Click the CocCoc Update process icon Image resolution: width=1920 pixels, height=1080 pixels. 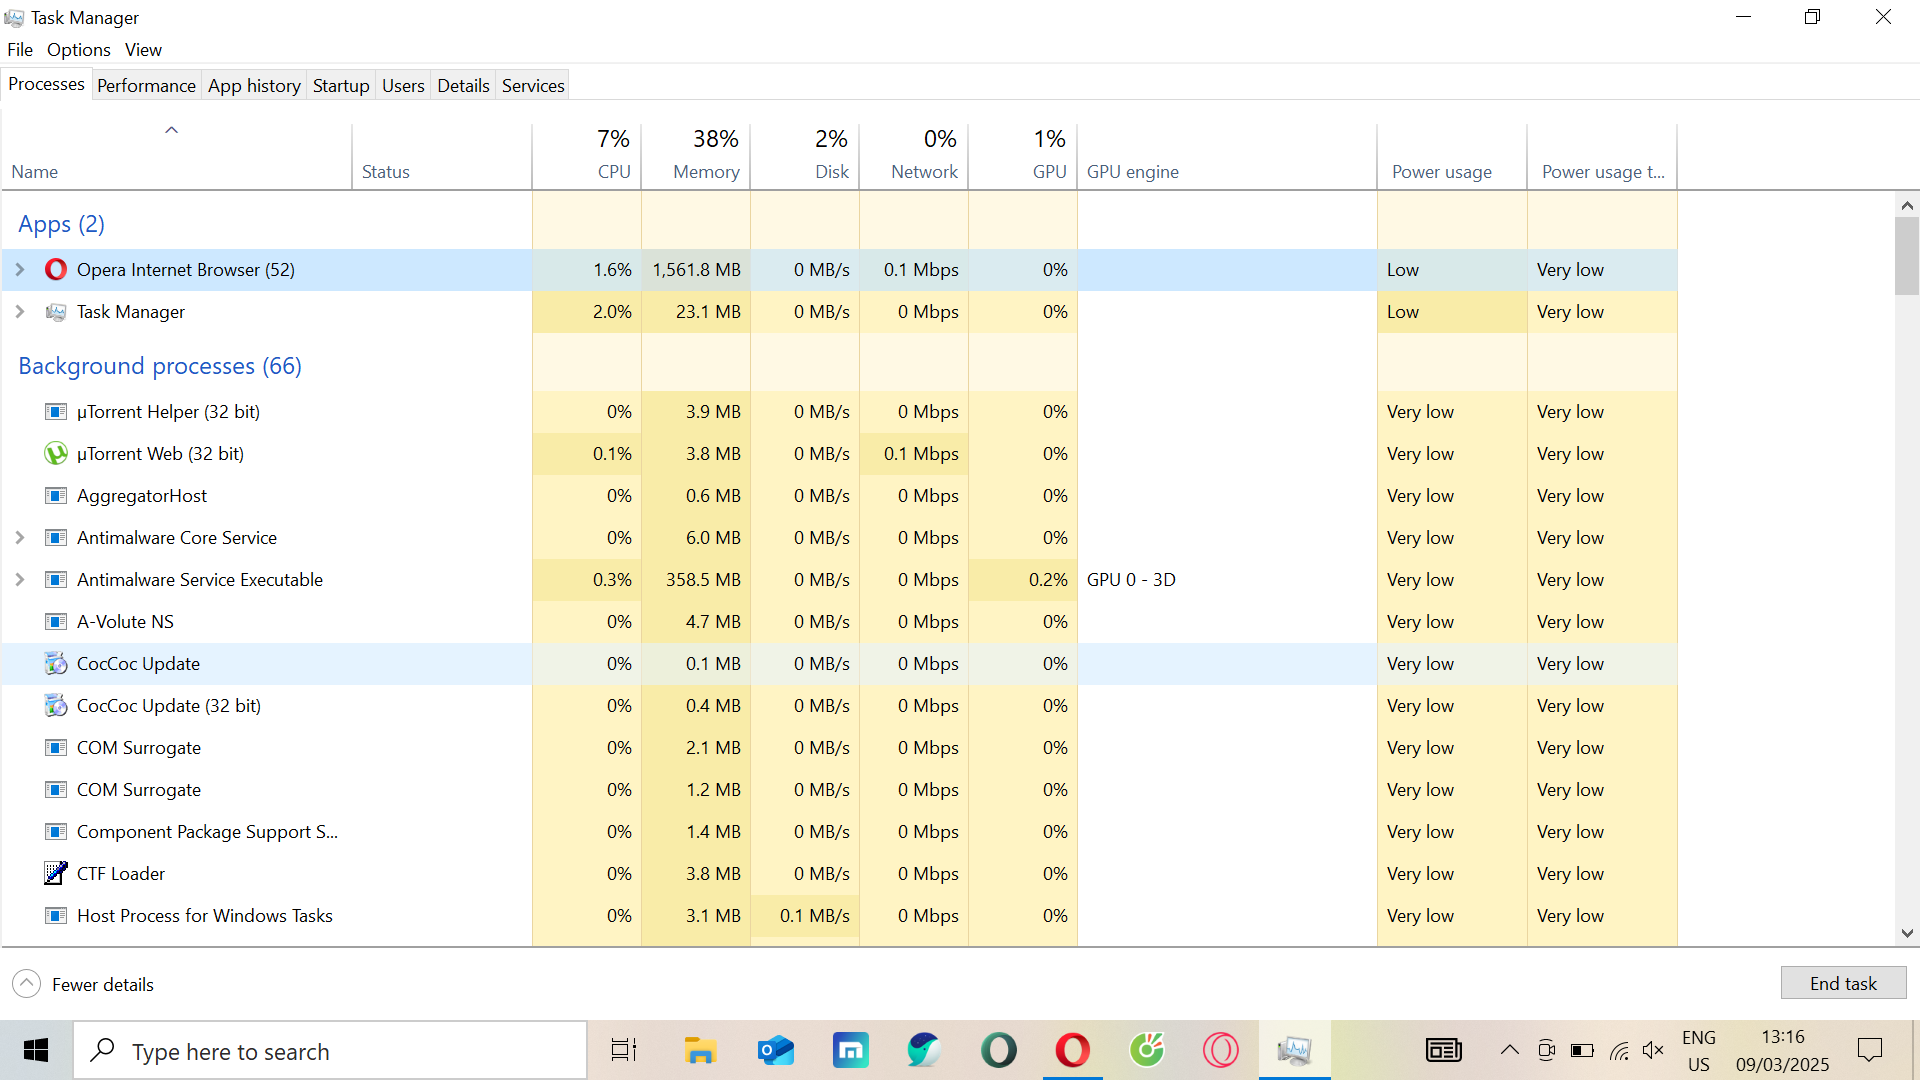[56, 664]
